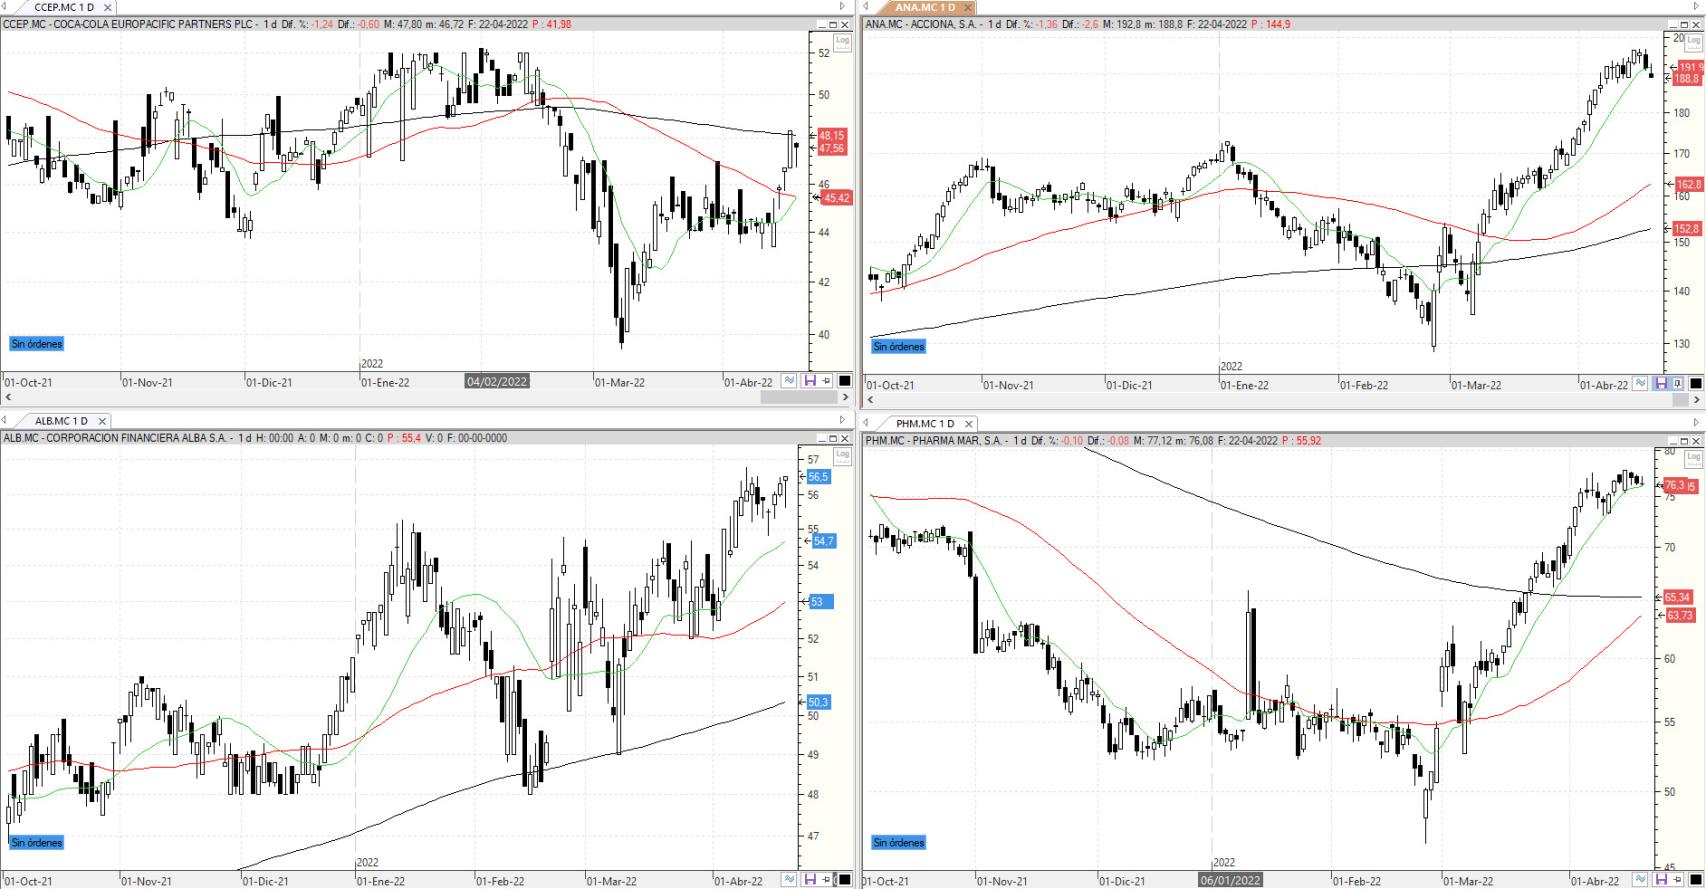Open the indicators wave icon in the ALB.MC chart
The image size is (1706, 889).
[789, 880]
